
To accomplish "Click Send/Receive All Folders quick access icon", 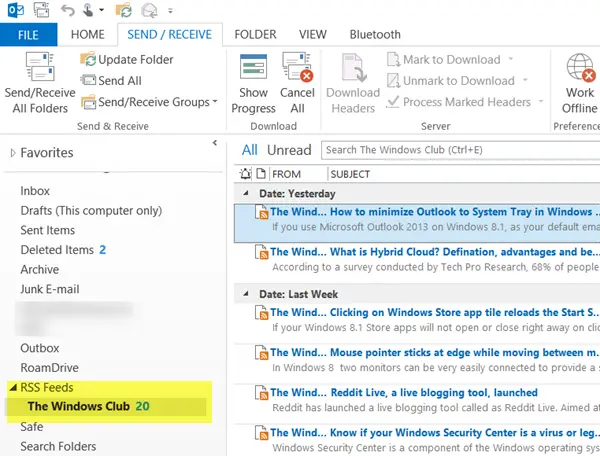I will (41, 10).
